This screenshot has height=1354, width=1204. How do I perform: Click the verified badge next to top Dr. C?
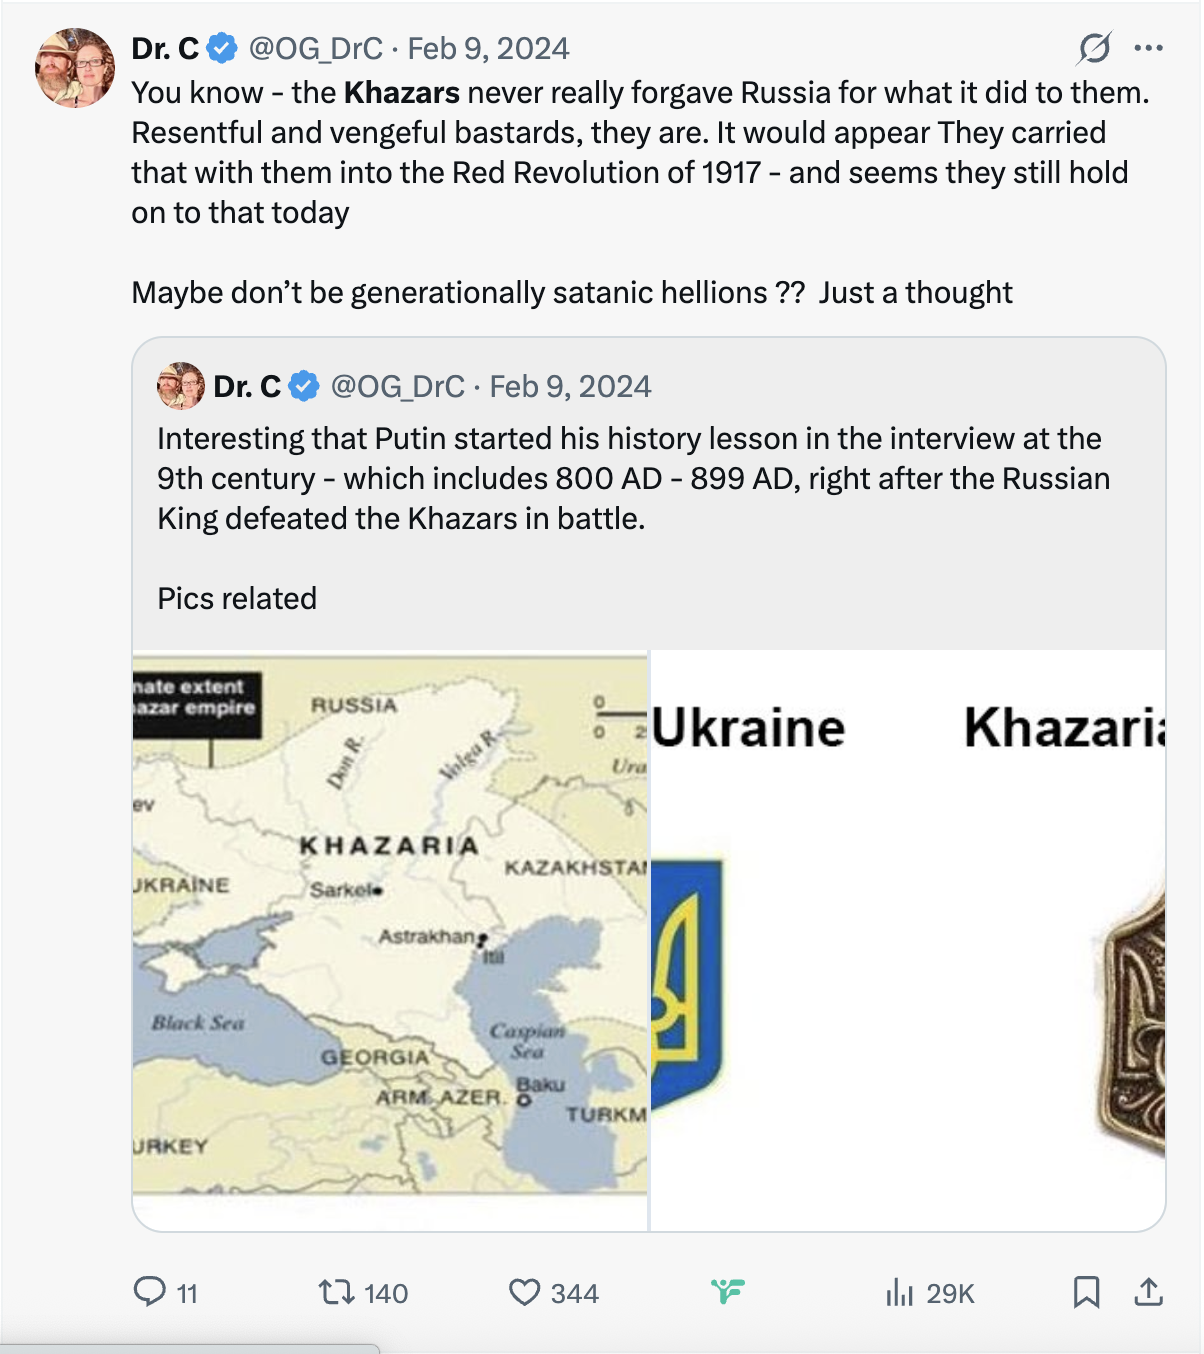point(222,48)
